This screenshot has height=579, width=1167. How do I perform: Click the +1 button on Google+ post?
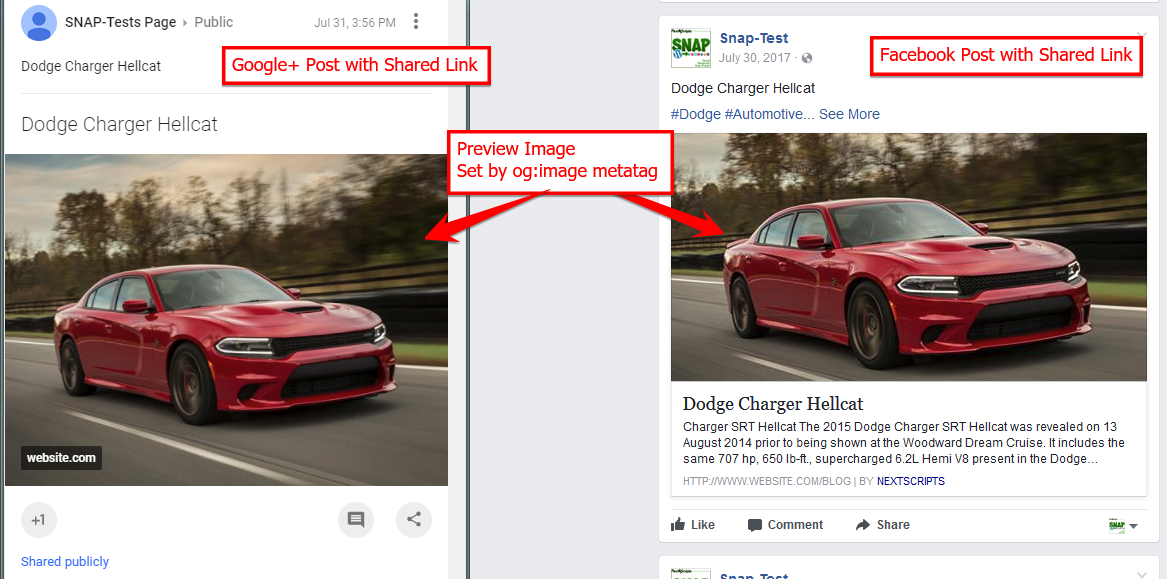coord(39,519)
